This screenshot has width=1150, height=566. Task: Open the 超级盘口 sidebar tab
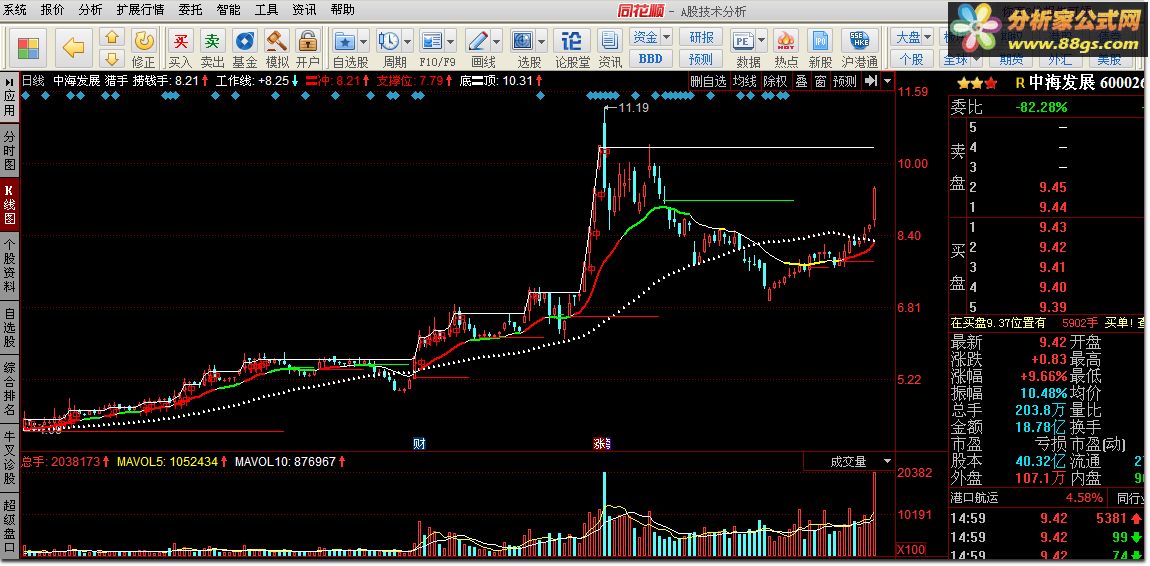click(x=10, y=525)
